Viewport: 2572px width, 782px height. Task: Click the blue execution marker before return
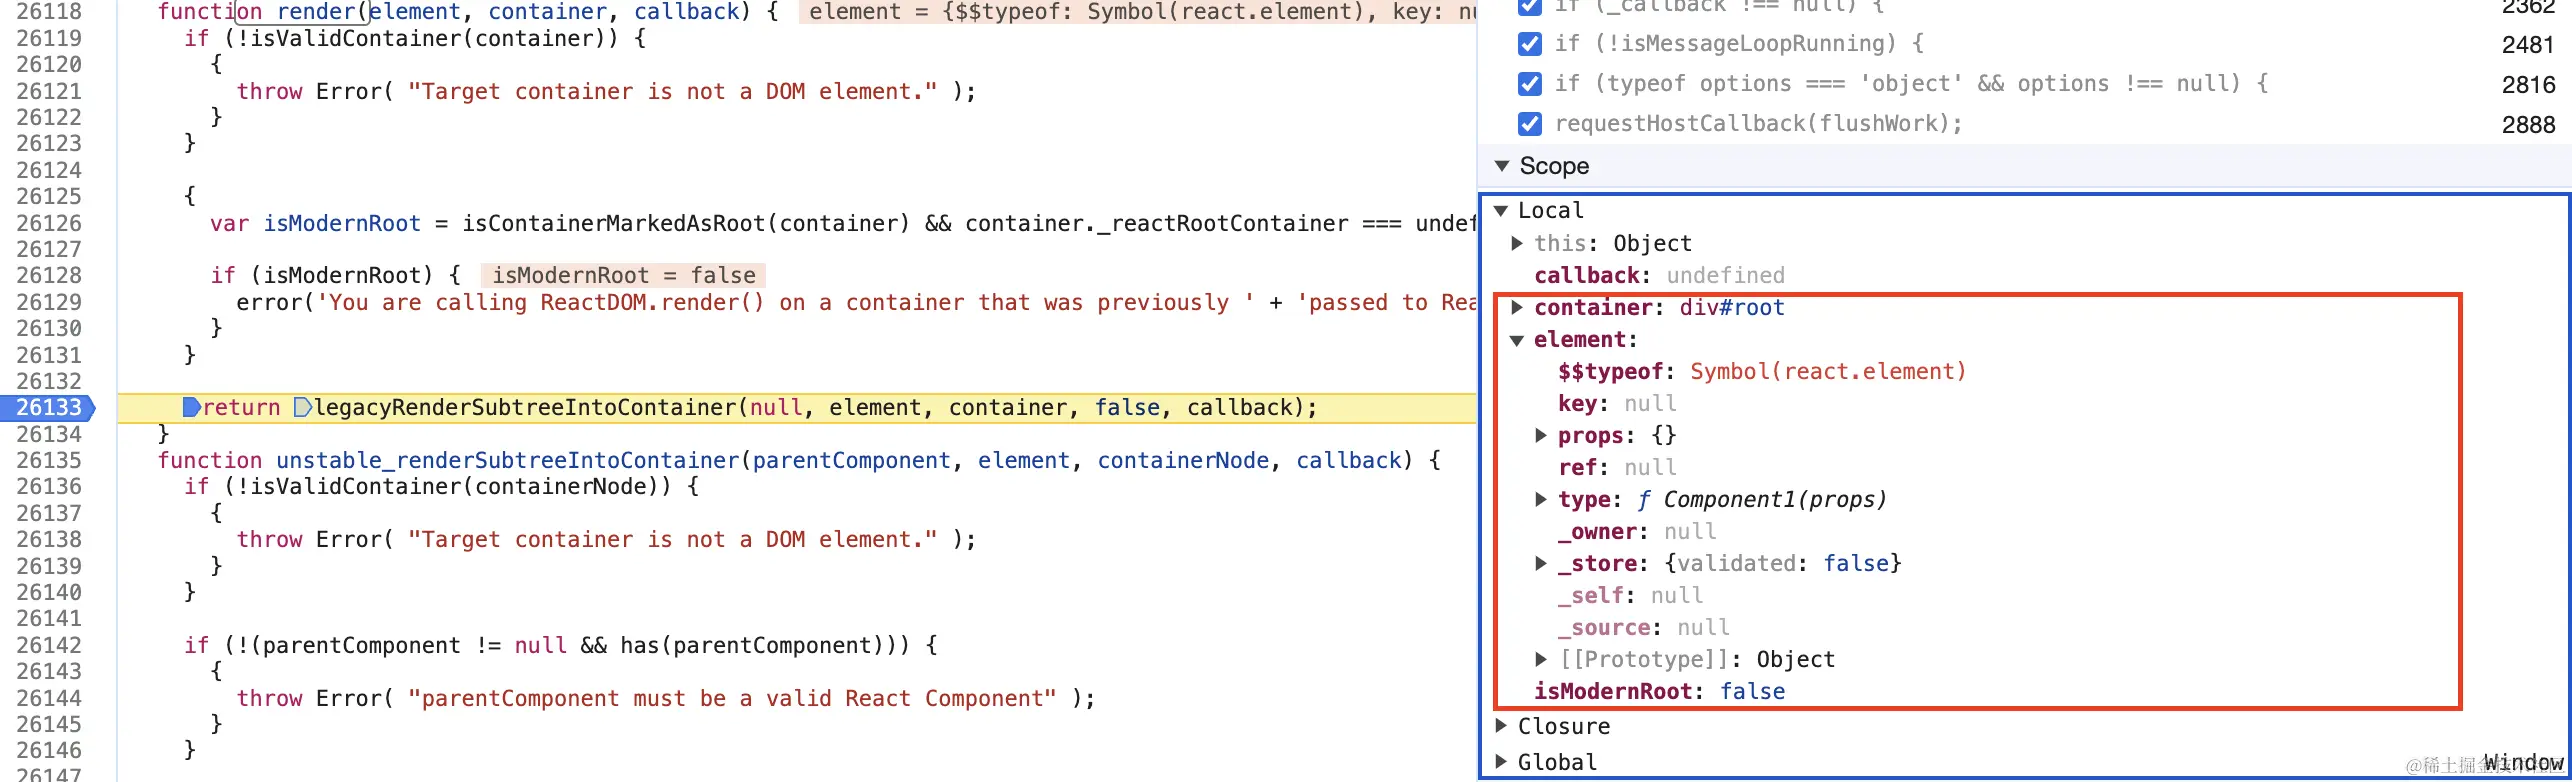[192, 407]
